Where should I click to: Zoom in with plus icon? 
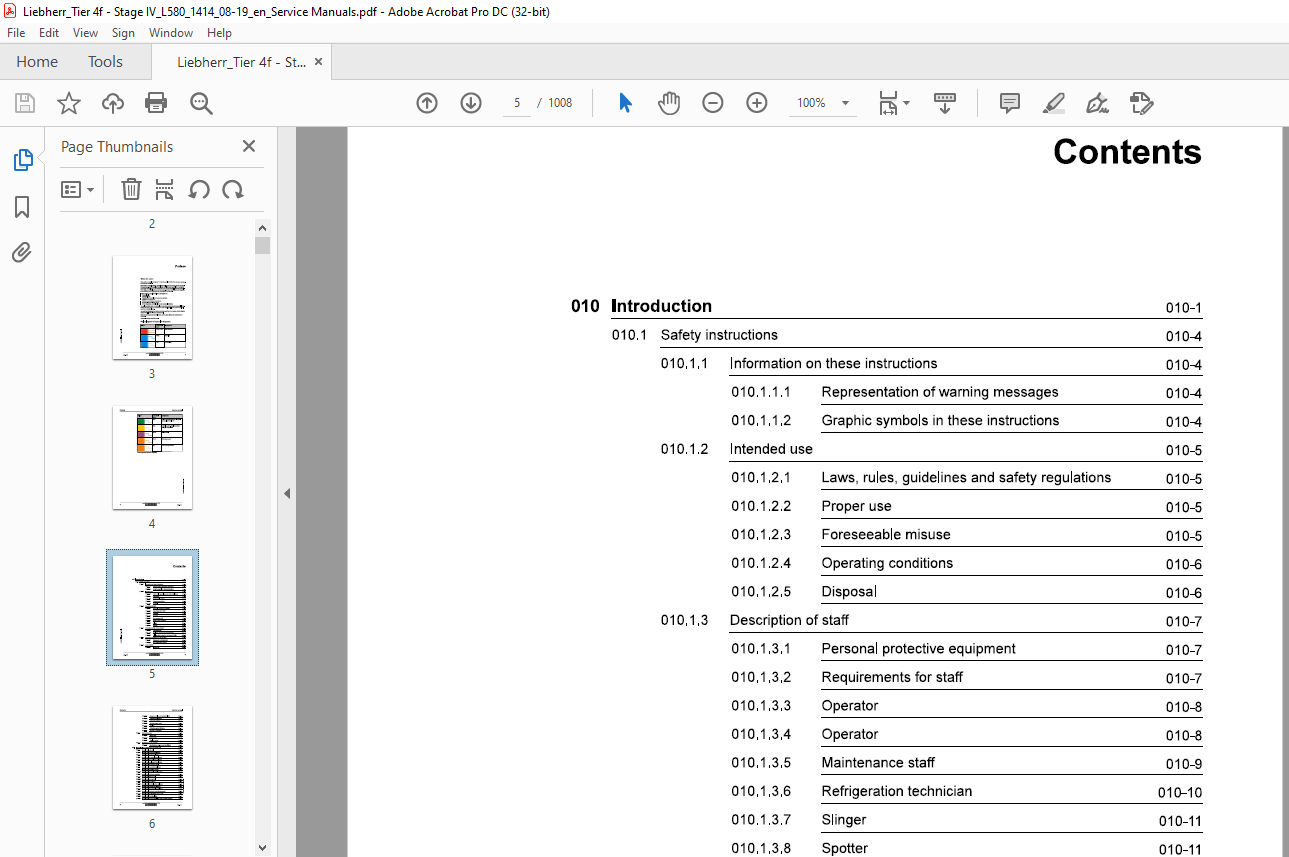(757, 103)
